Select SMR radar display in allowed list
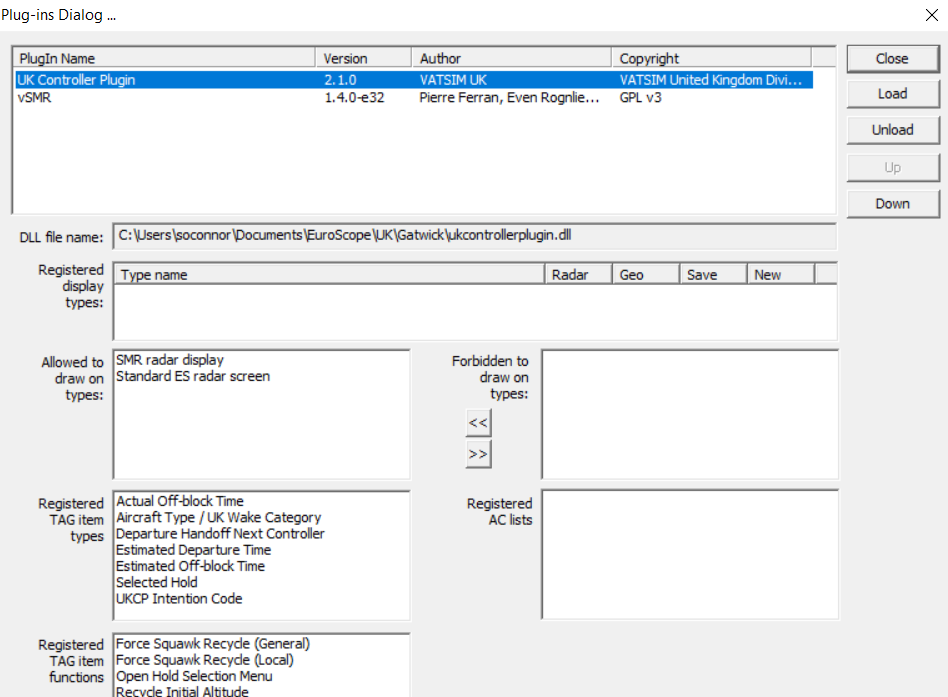 click(x=170, y=360)
